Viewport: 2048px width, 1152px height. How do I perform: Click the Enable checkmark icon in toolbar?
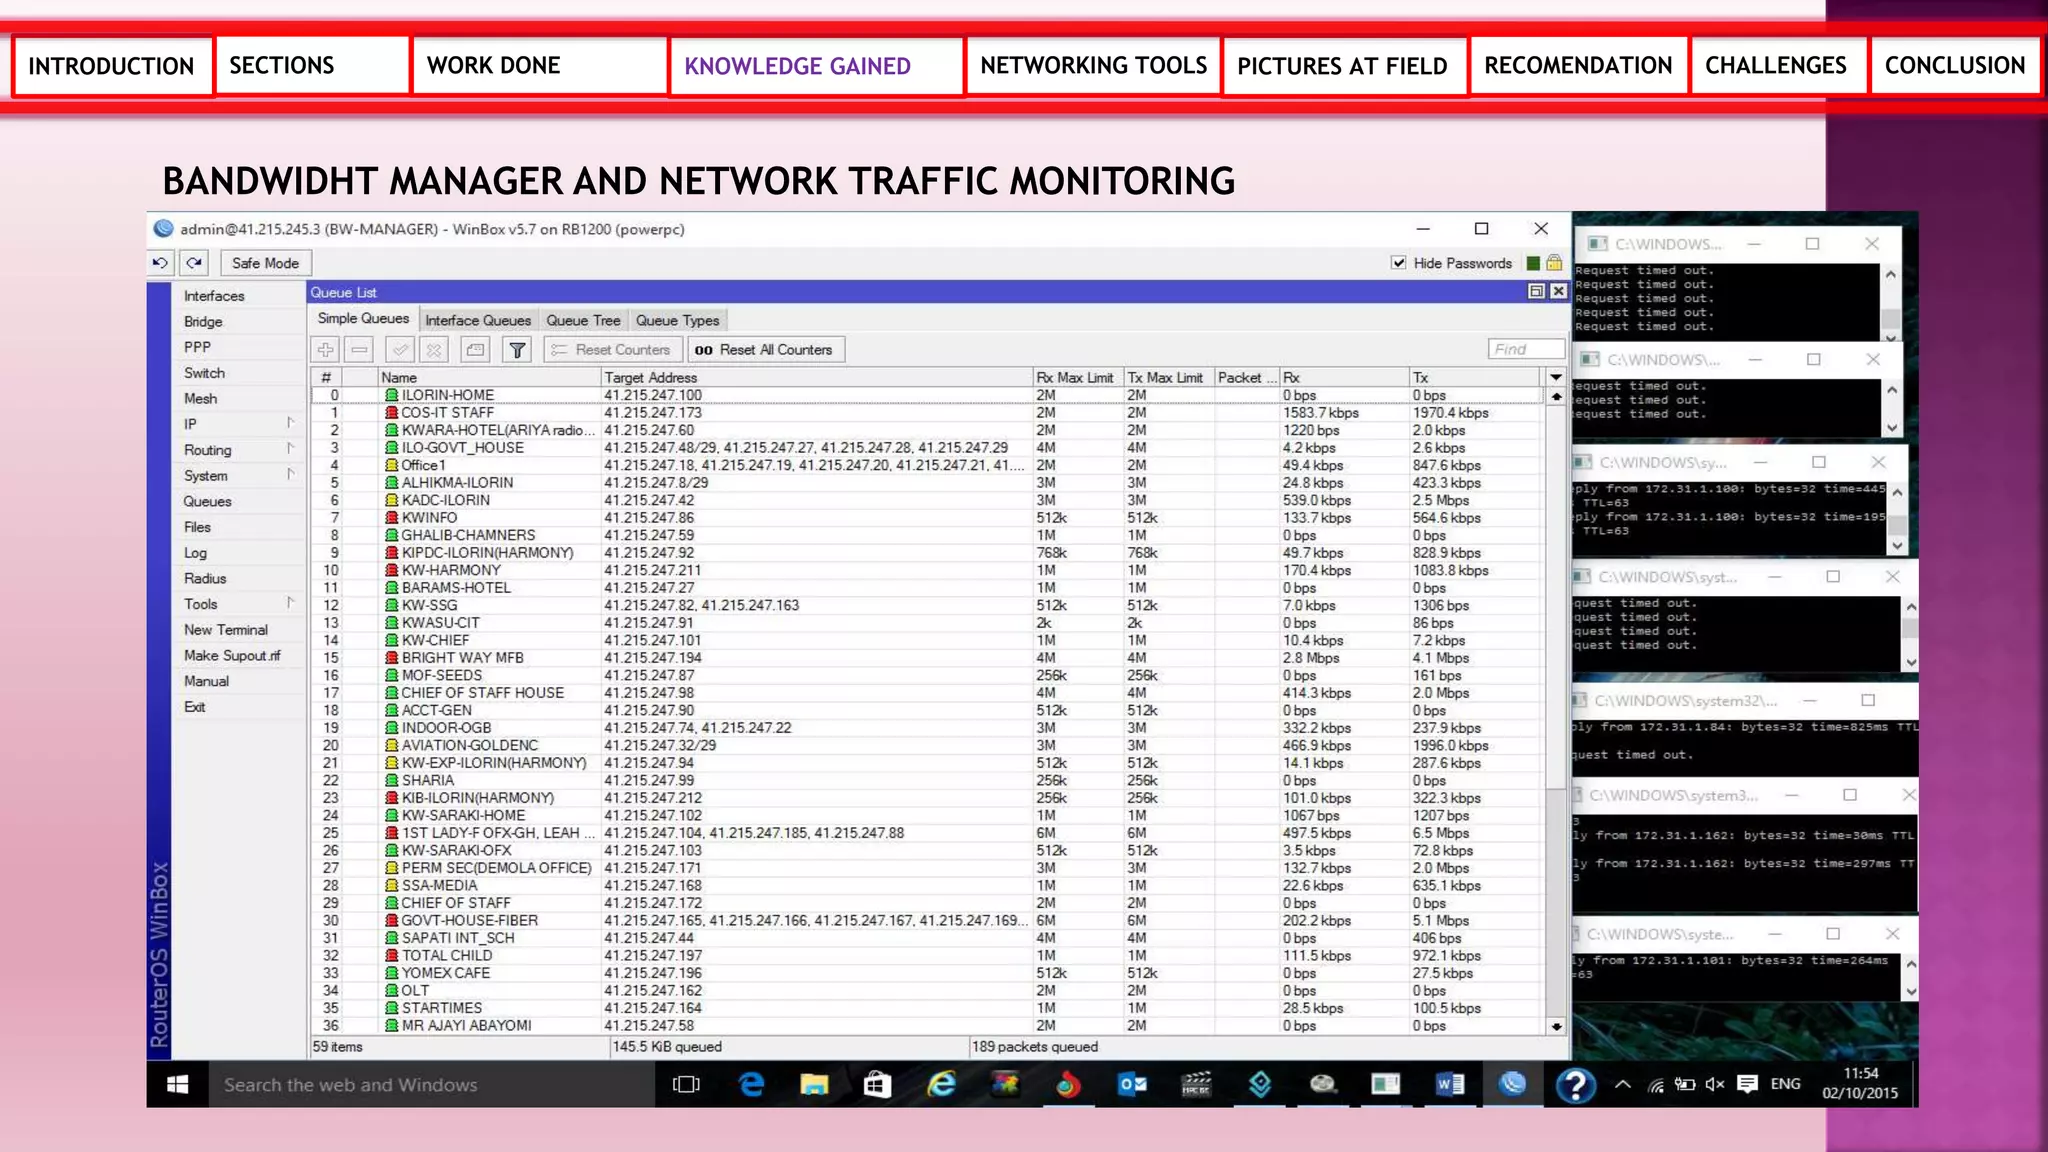click(x=399, y=350)
